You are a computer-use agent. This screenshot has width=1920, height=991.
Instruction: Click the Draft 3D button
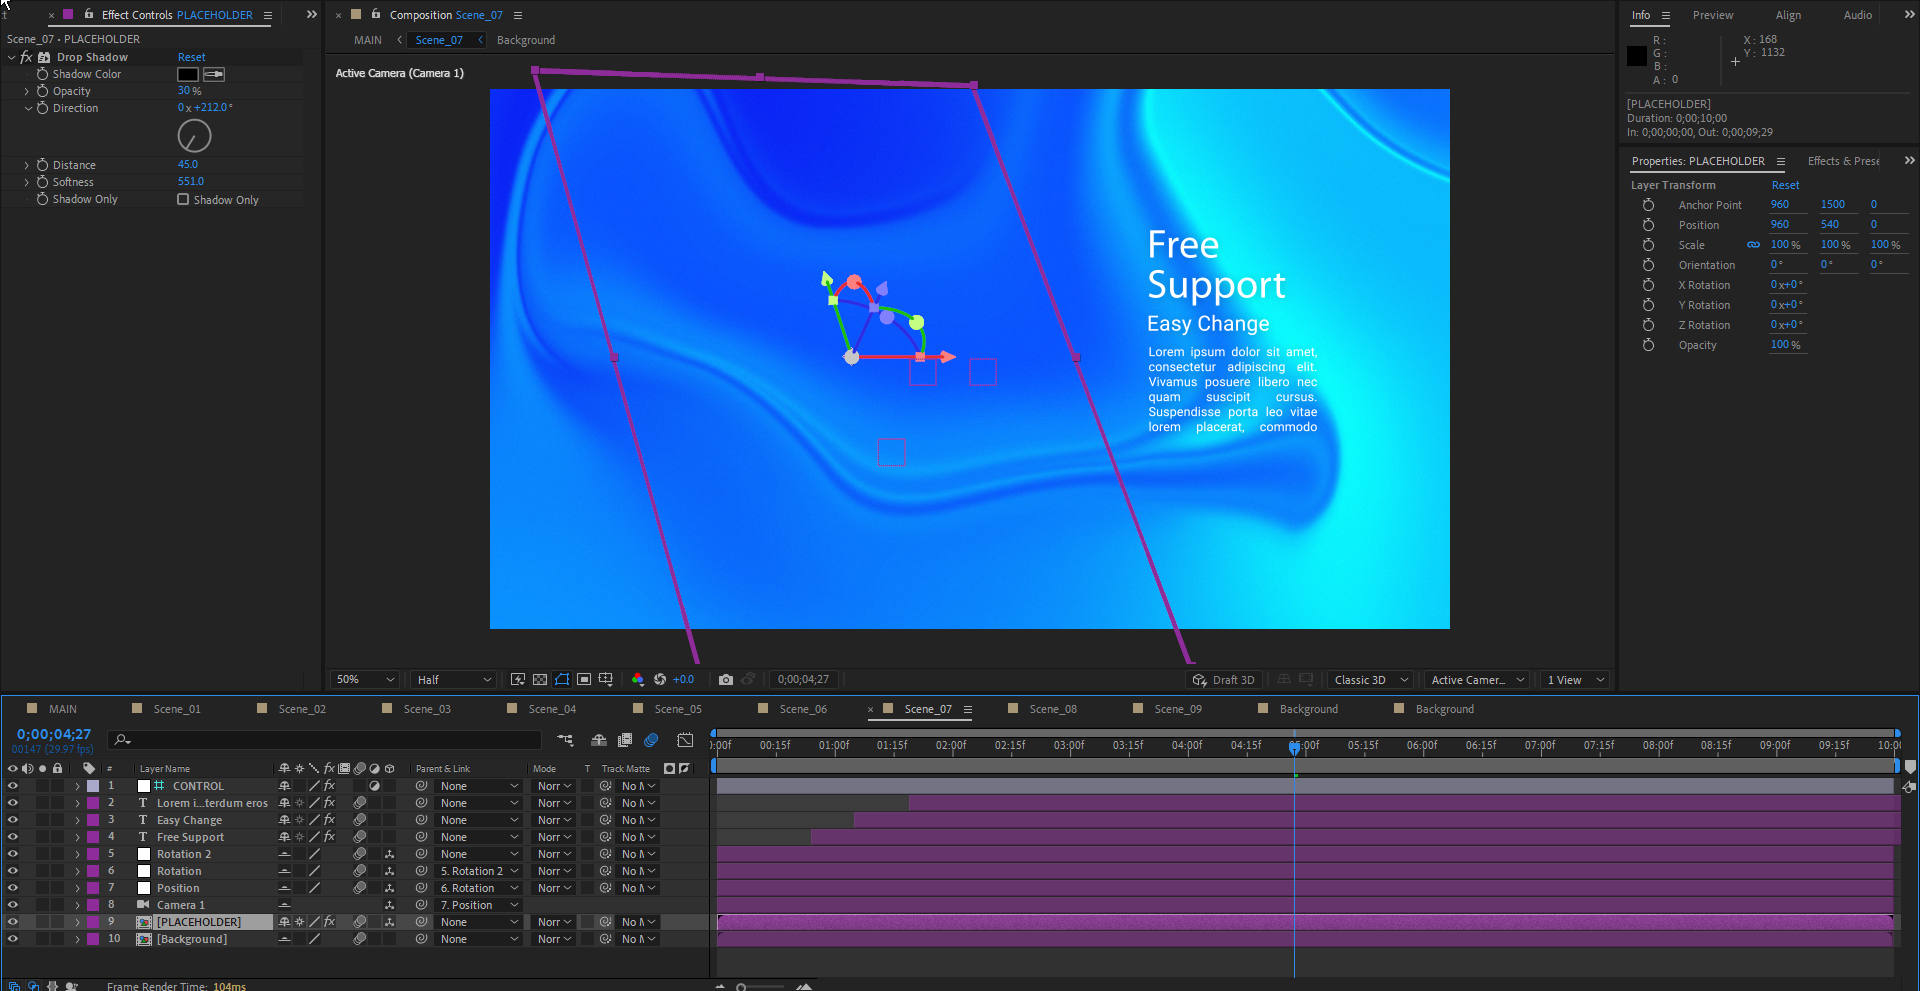pyautogui.click(x=1223, y=680)
